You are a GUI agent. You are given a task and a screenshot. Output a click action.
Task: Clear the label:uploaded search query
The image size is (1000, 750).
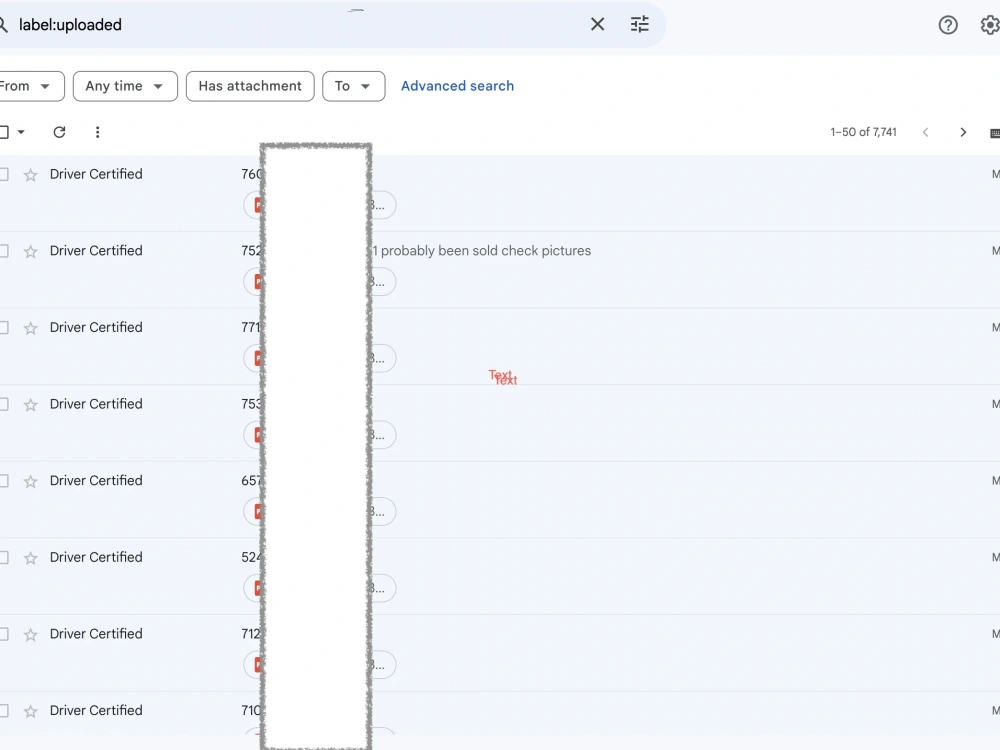pyautogui.click(x=597, y=24)
